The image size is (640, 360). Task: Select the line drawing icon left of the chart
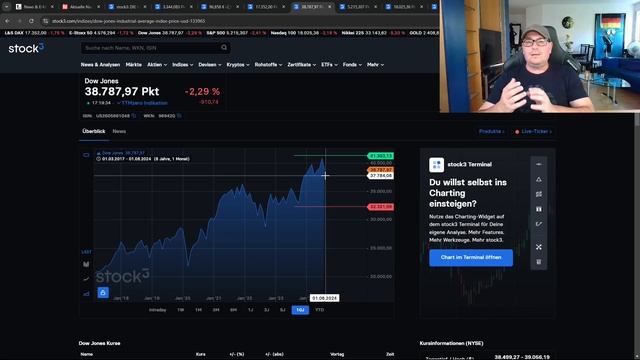[86, 279]
